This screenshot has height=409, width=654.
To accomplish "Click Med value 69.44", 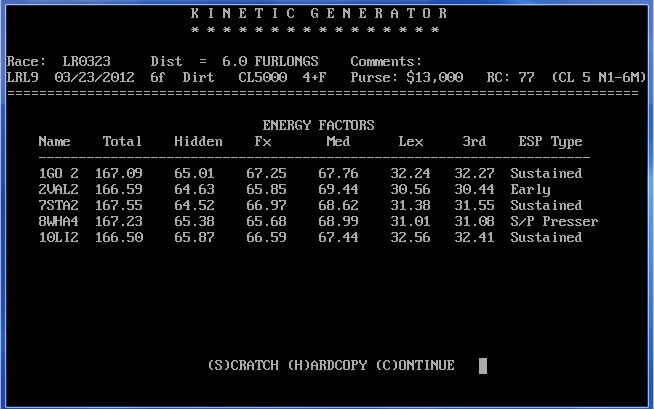I will pos(338,189).
